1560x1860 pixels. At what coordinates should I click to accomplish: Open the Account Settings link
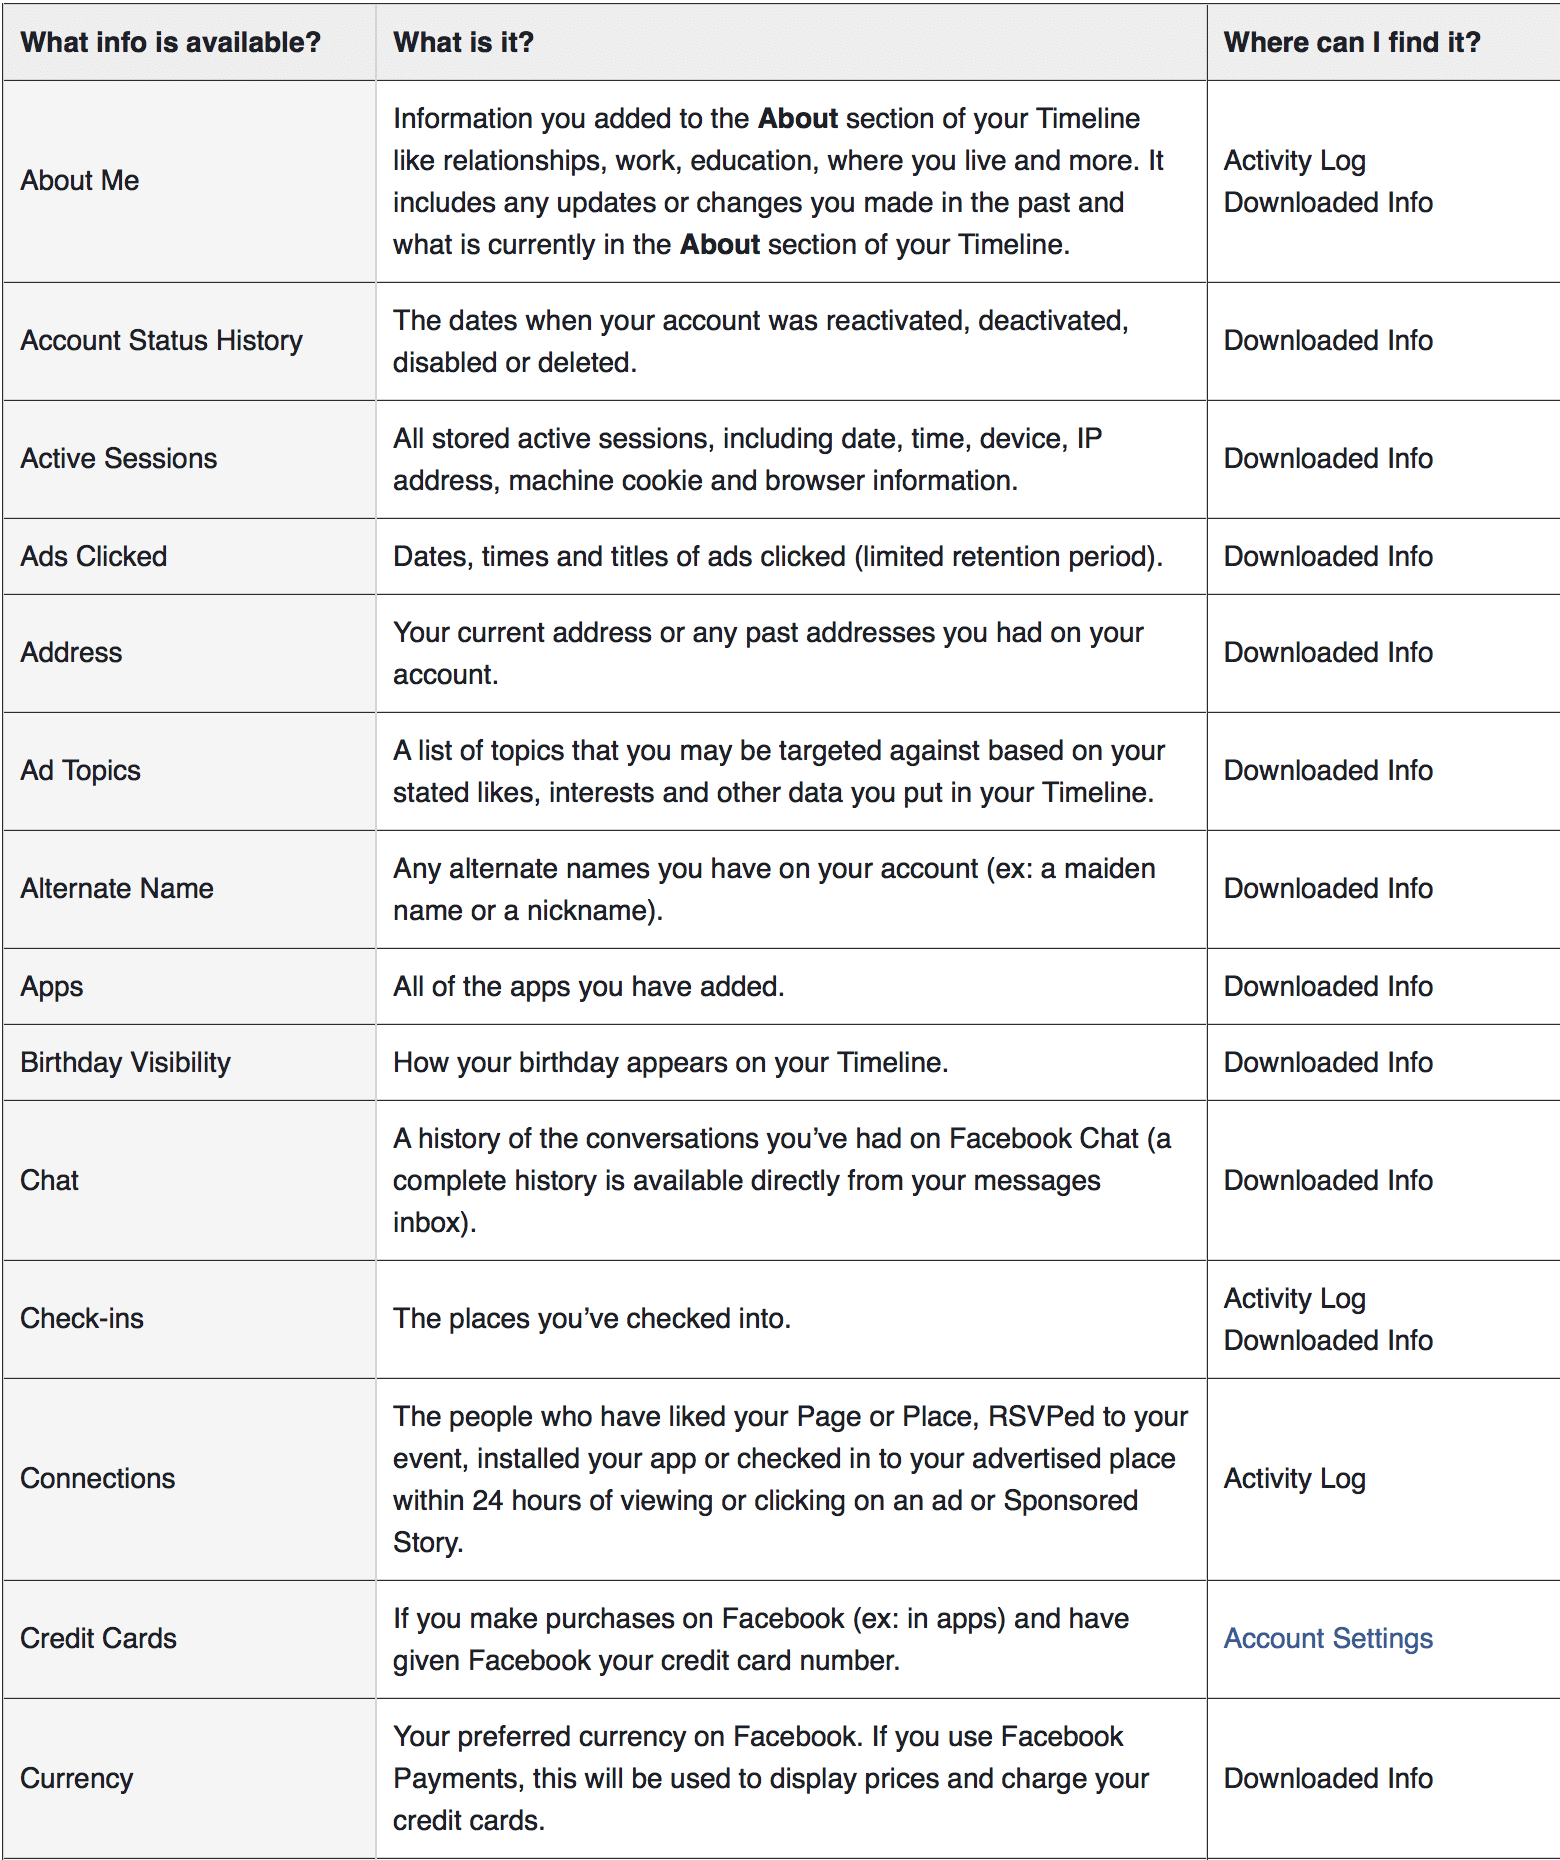point(1328,1638)
